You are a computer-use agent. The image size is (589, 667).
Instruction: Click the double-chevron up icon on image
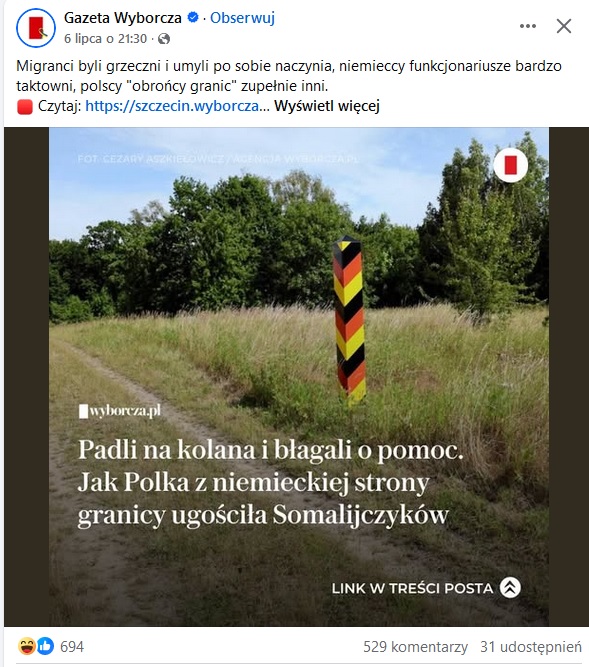click(510, 588)
